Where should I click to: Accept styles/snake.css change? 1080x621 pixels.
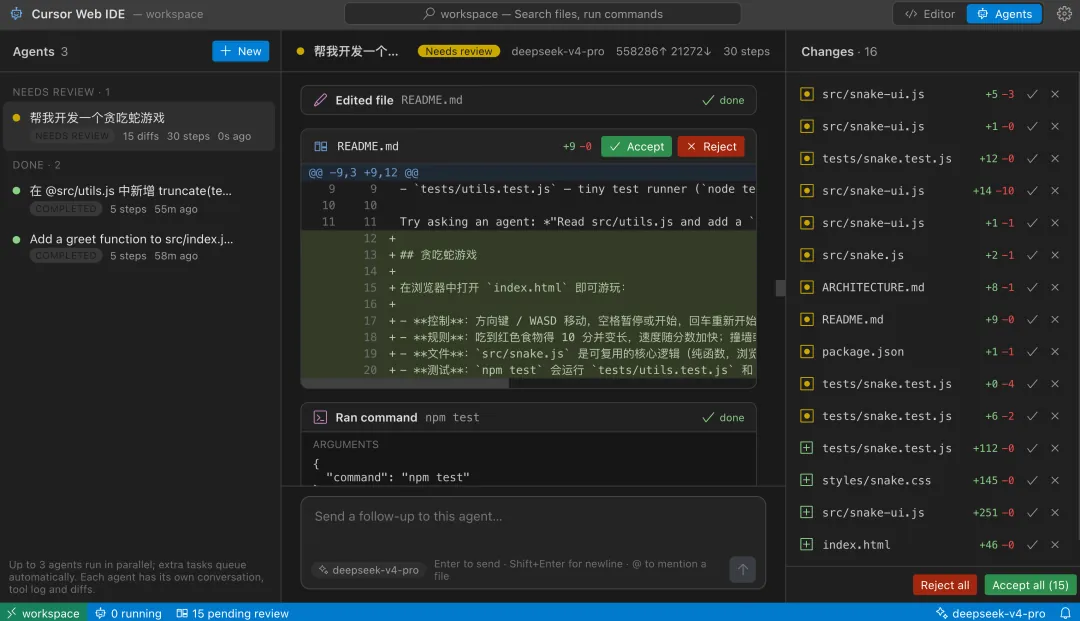click(x=1032, y=481)
